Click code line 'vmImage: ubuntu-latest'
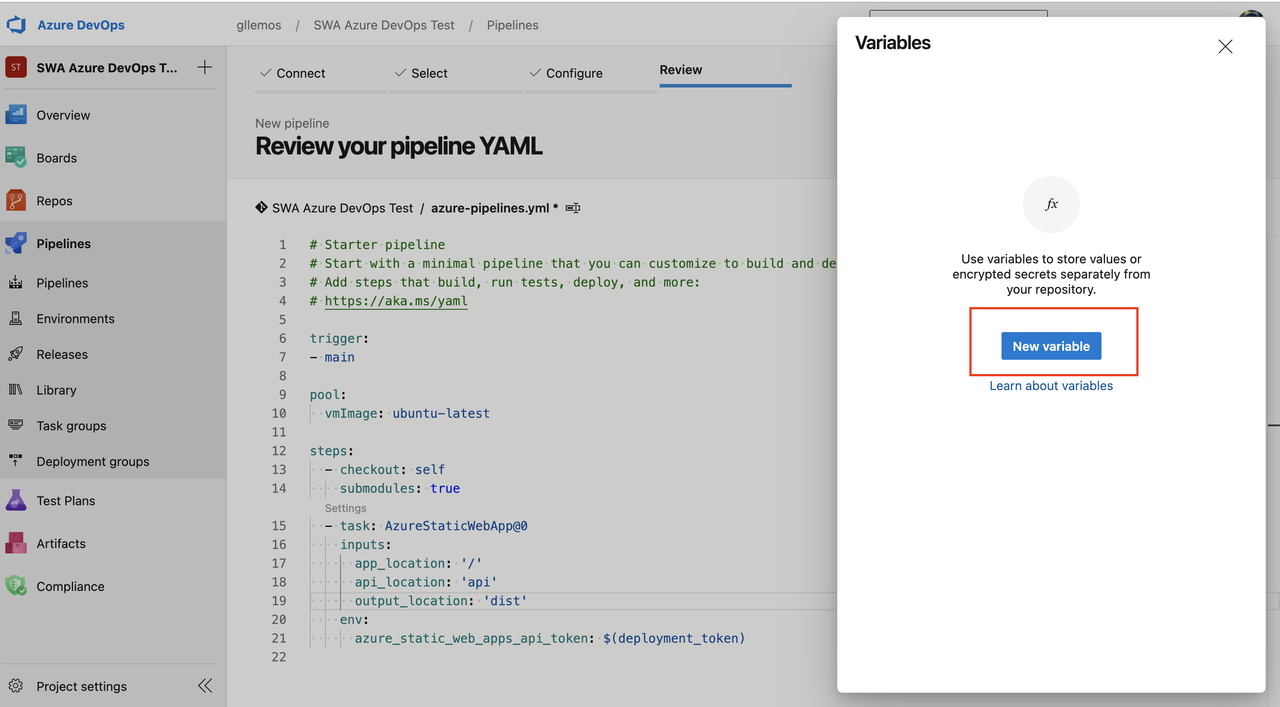1280x707 pixels. click(x=407, y=413)
